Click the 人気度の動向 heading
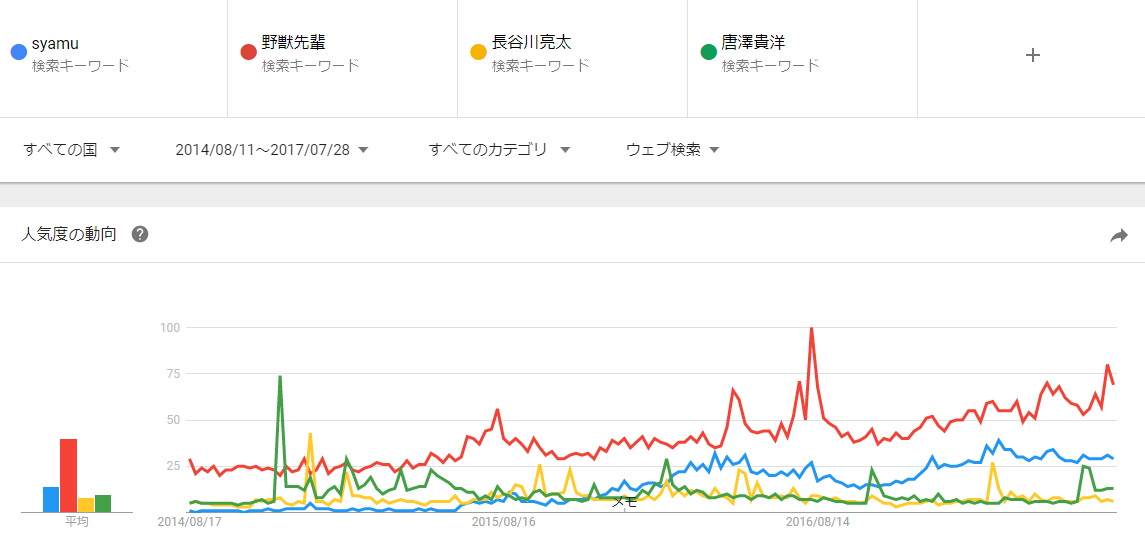The image size is (1145, 535). point(69,235)
